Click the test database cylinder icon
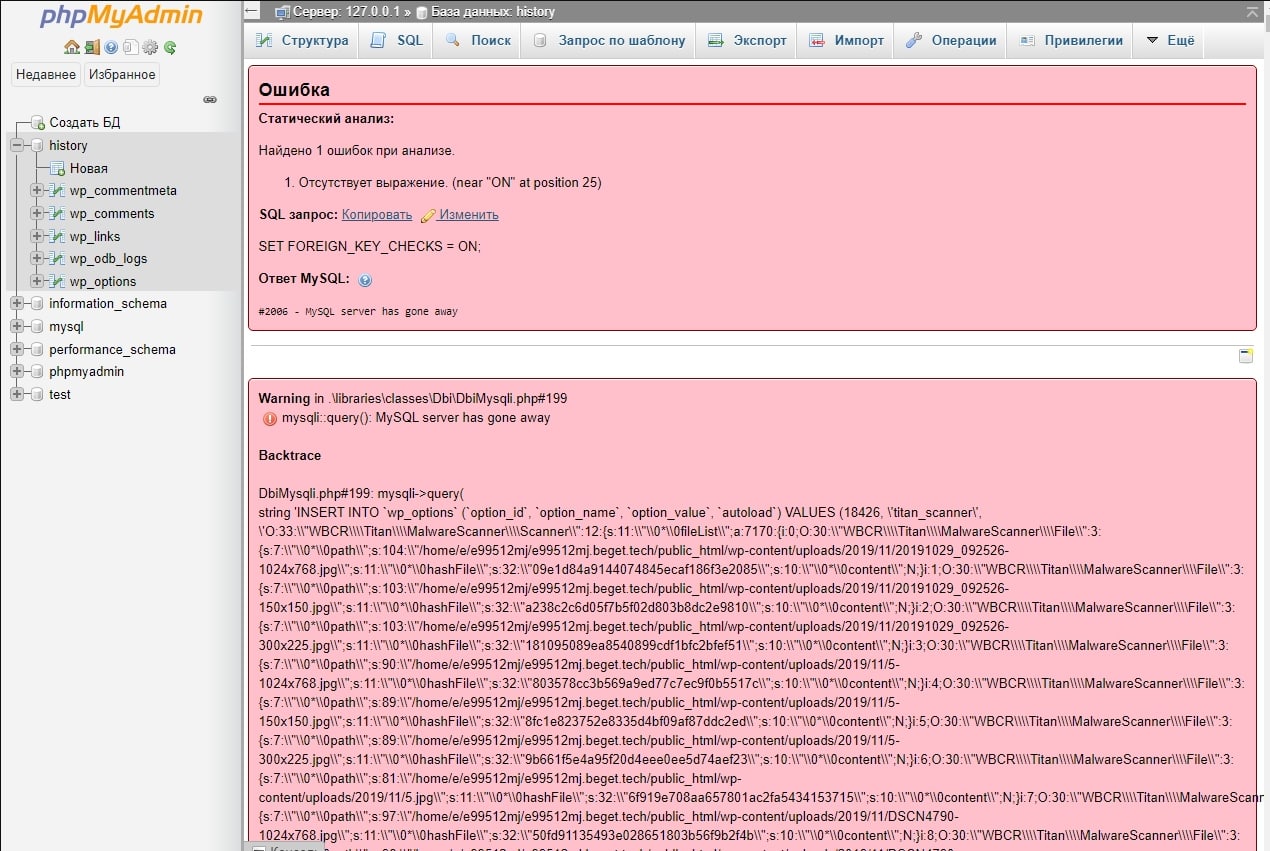Viewport: 1270px width, 851px height. coord(38,394)
